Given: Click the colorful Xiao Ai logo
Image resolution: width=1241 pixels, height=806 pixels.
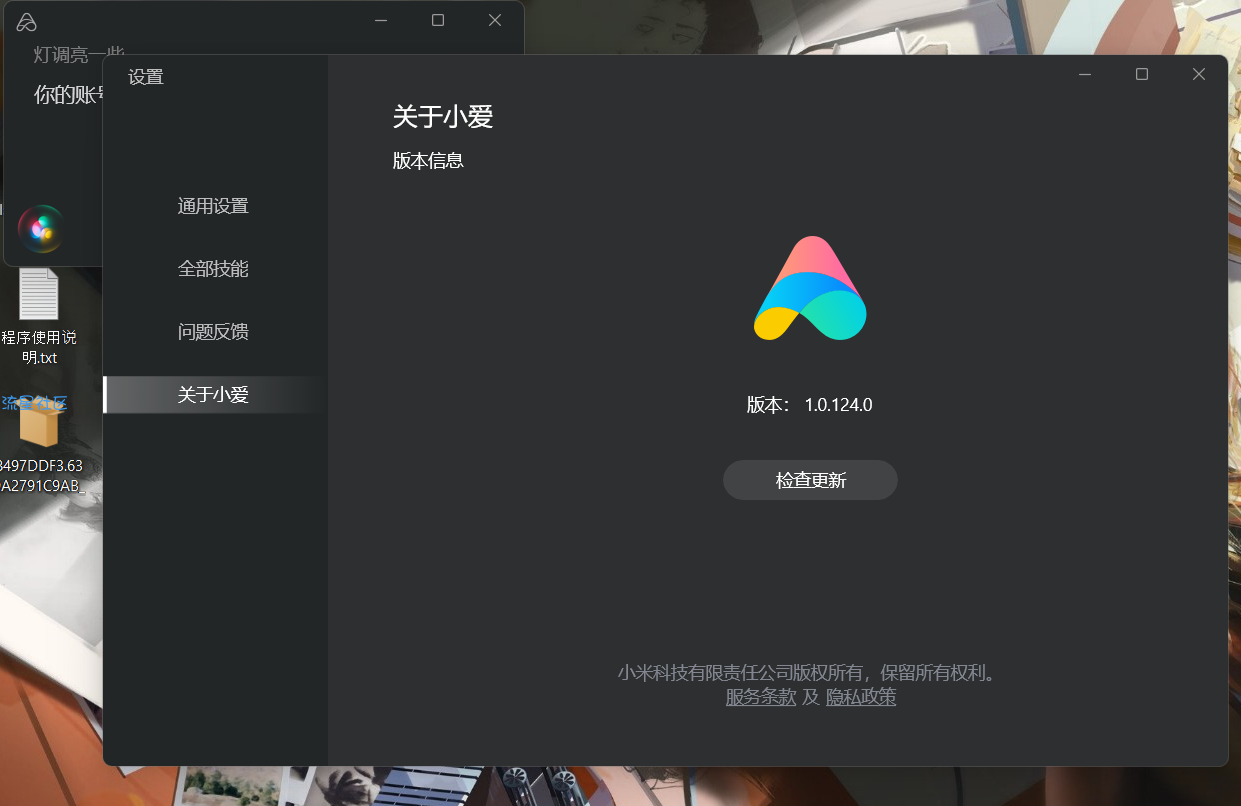Looking at the screenshot, I should [x=810, y=289].
